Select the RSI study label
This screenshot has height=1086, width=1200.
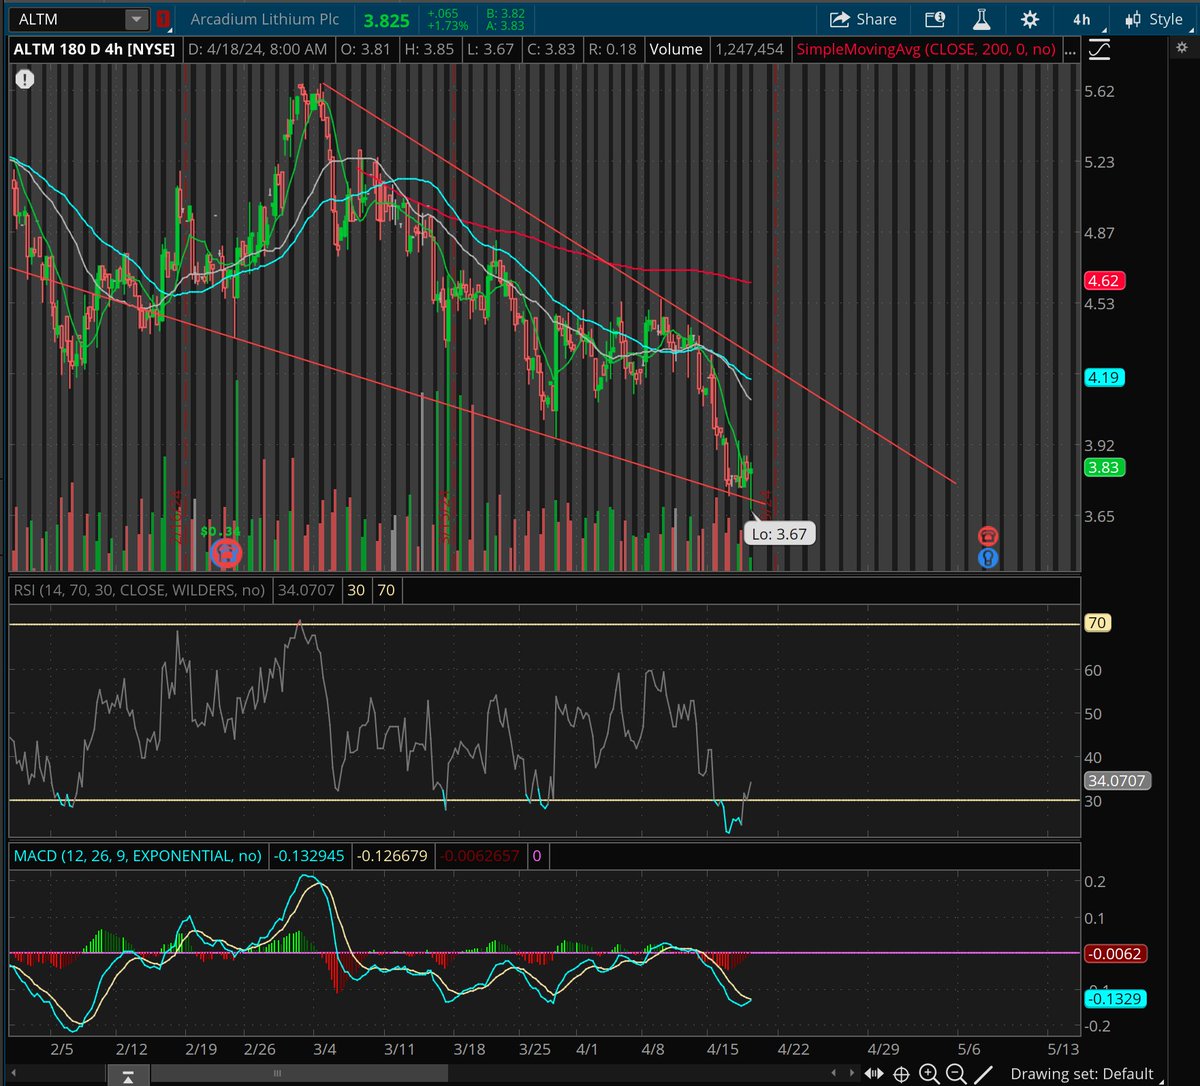139,590
